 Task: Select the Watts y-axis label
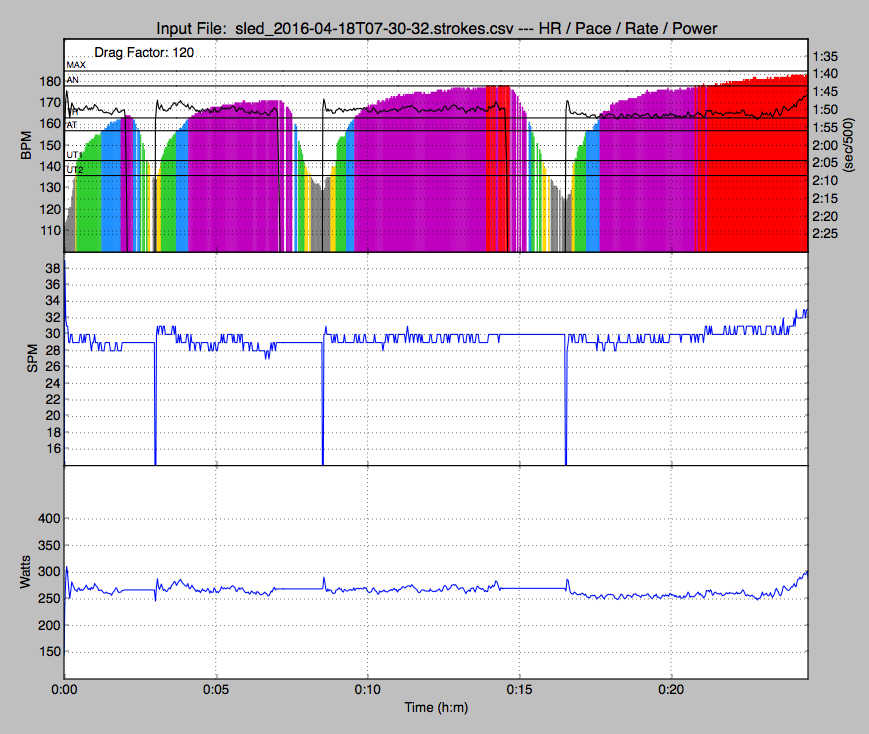(x=26, y=571)
